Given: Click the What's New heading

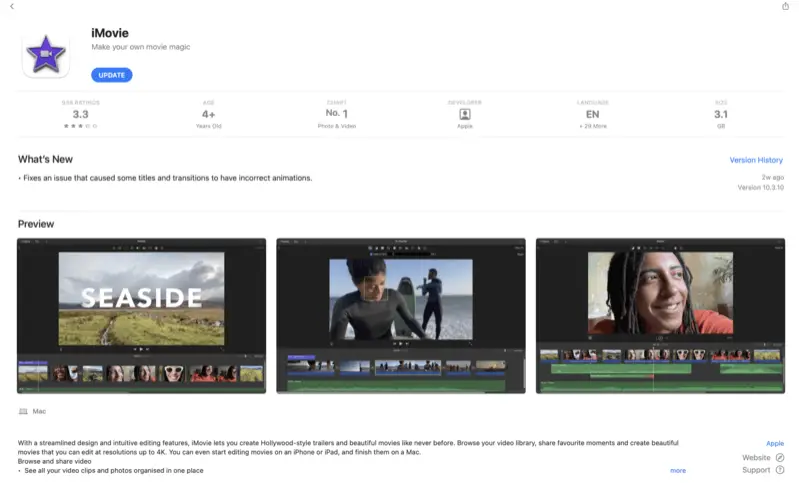Looking at the screenshot, I should point(45,159).
